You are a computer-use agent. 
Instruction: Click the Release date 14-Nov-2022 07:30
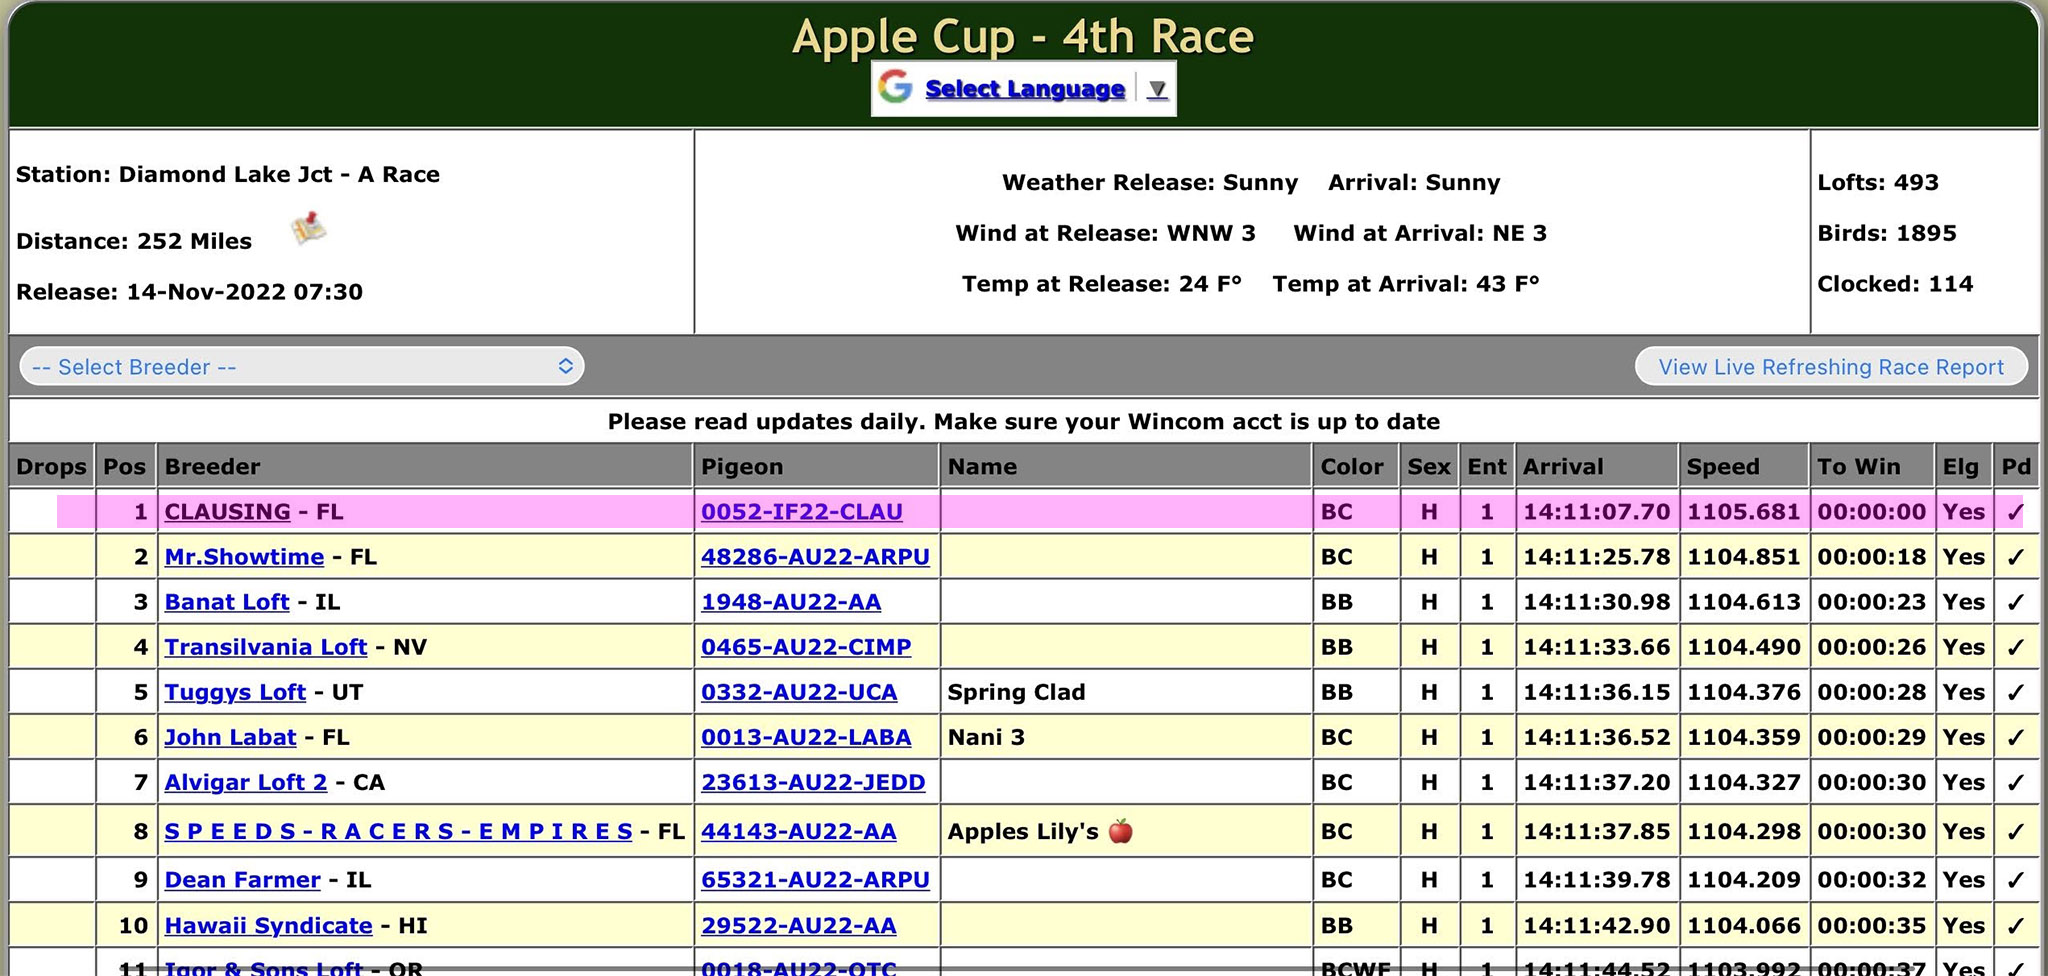(x=189, y=292)
